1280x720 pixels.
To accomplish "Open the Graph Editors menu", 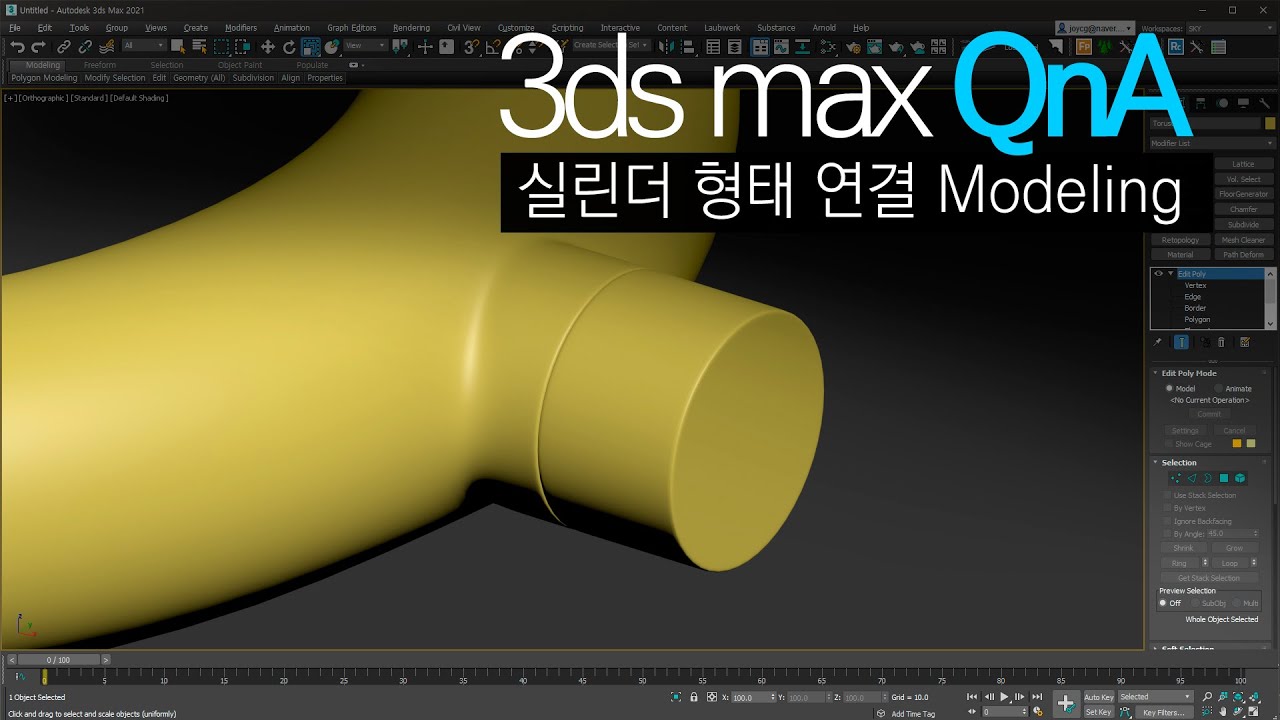I will [352, 28].
